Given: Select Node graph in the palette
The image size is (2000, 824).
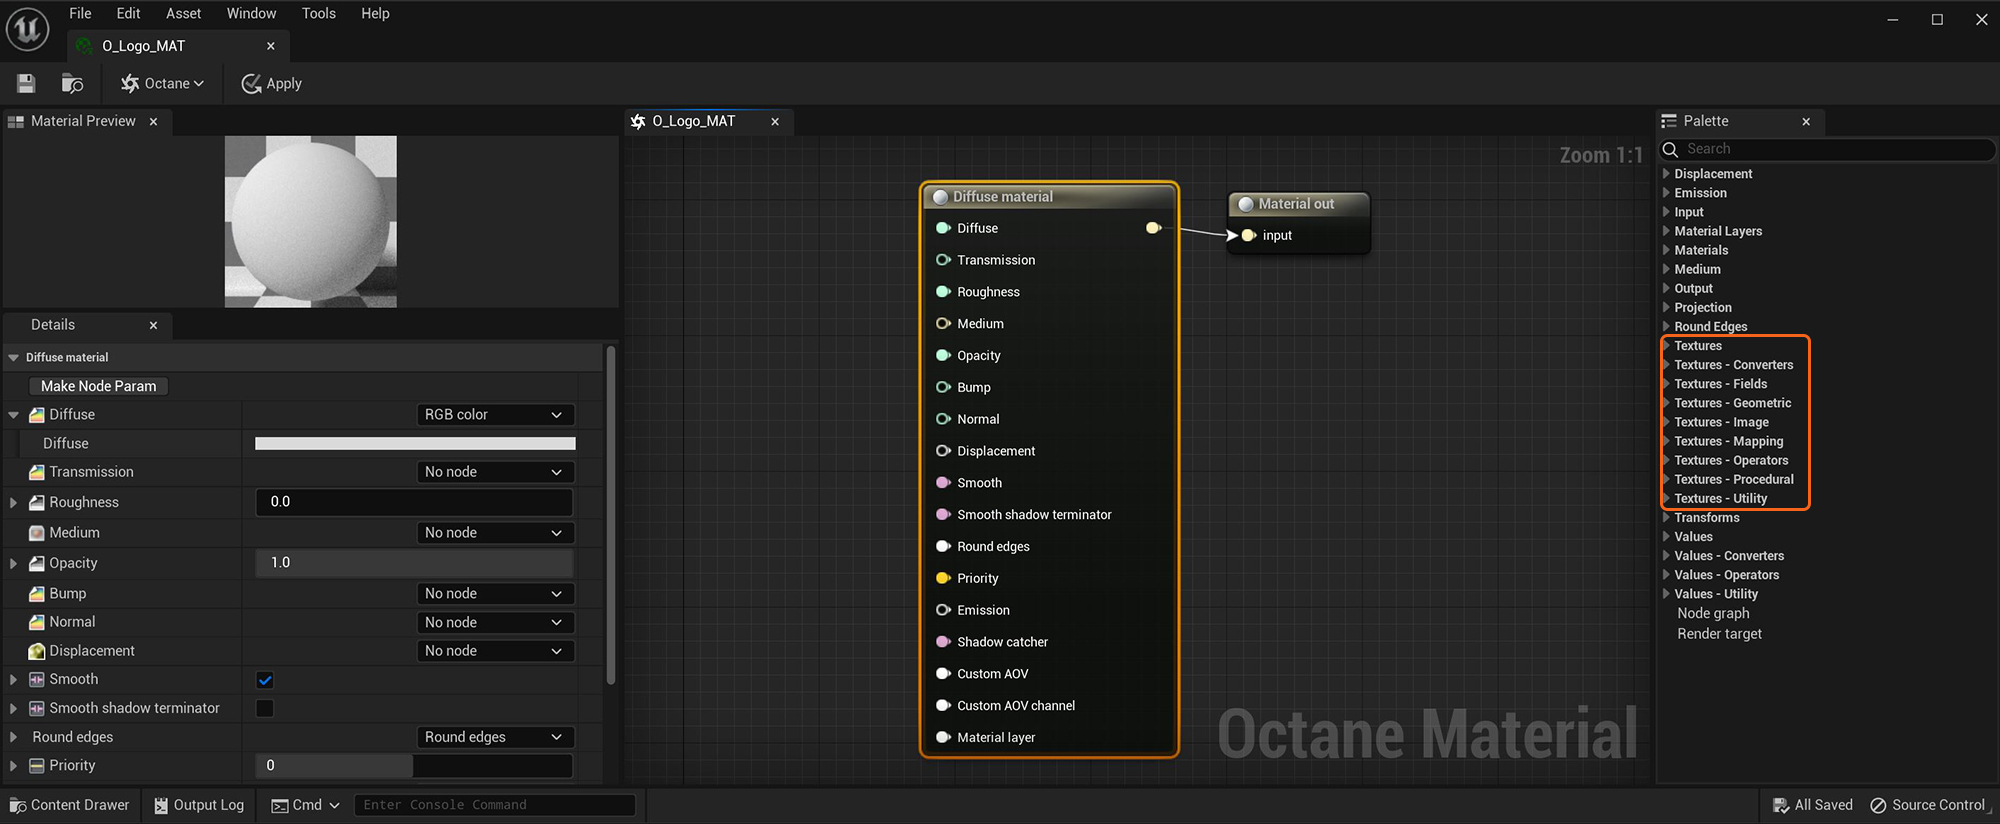Looking at the screenshot, I should click(x=1713, y=614).
